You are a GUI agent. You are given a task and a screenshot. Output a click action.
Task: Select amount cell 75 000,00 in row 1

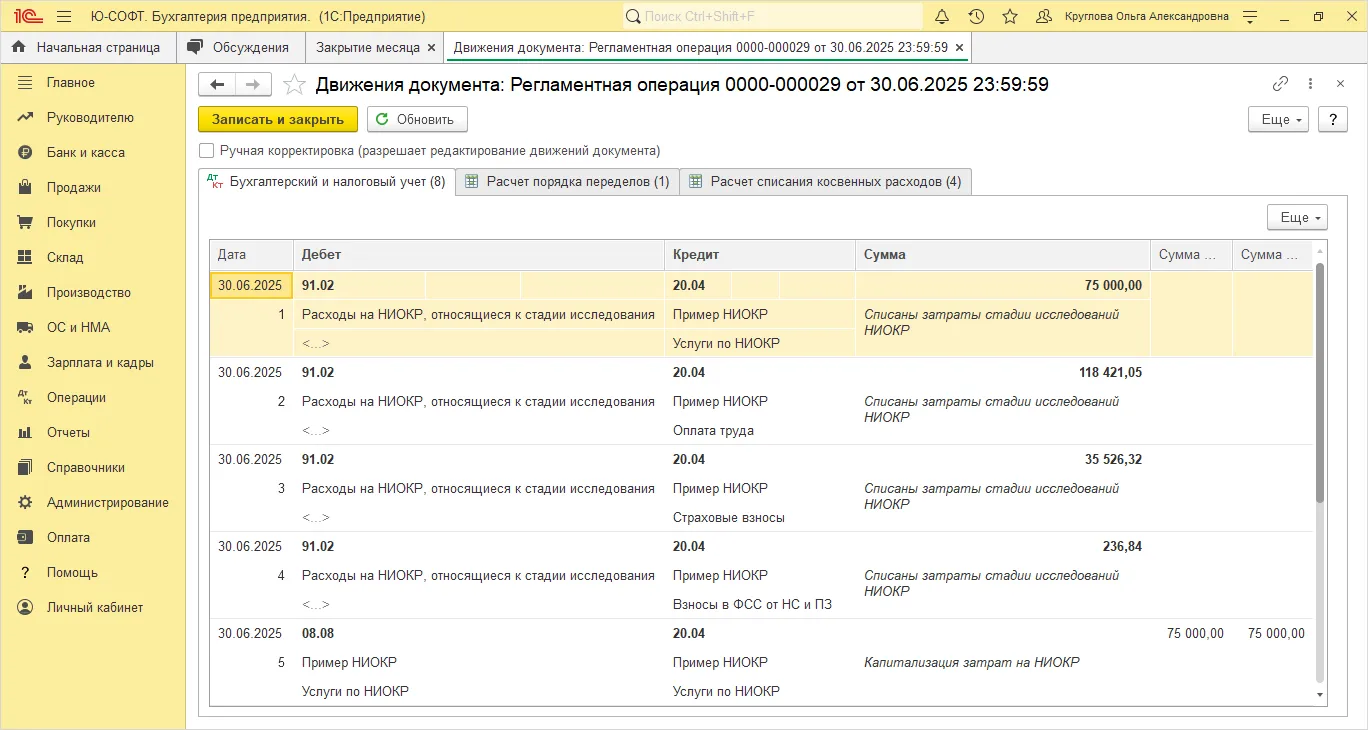click(x=1003, y=286)
